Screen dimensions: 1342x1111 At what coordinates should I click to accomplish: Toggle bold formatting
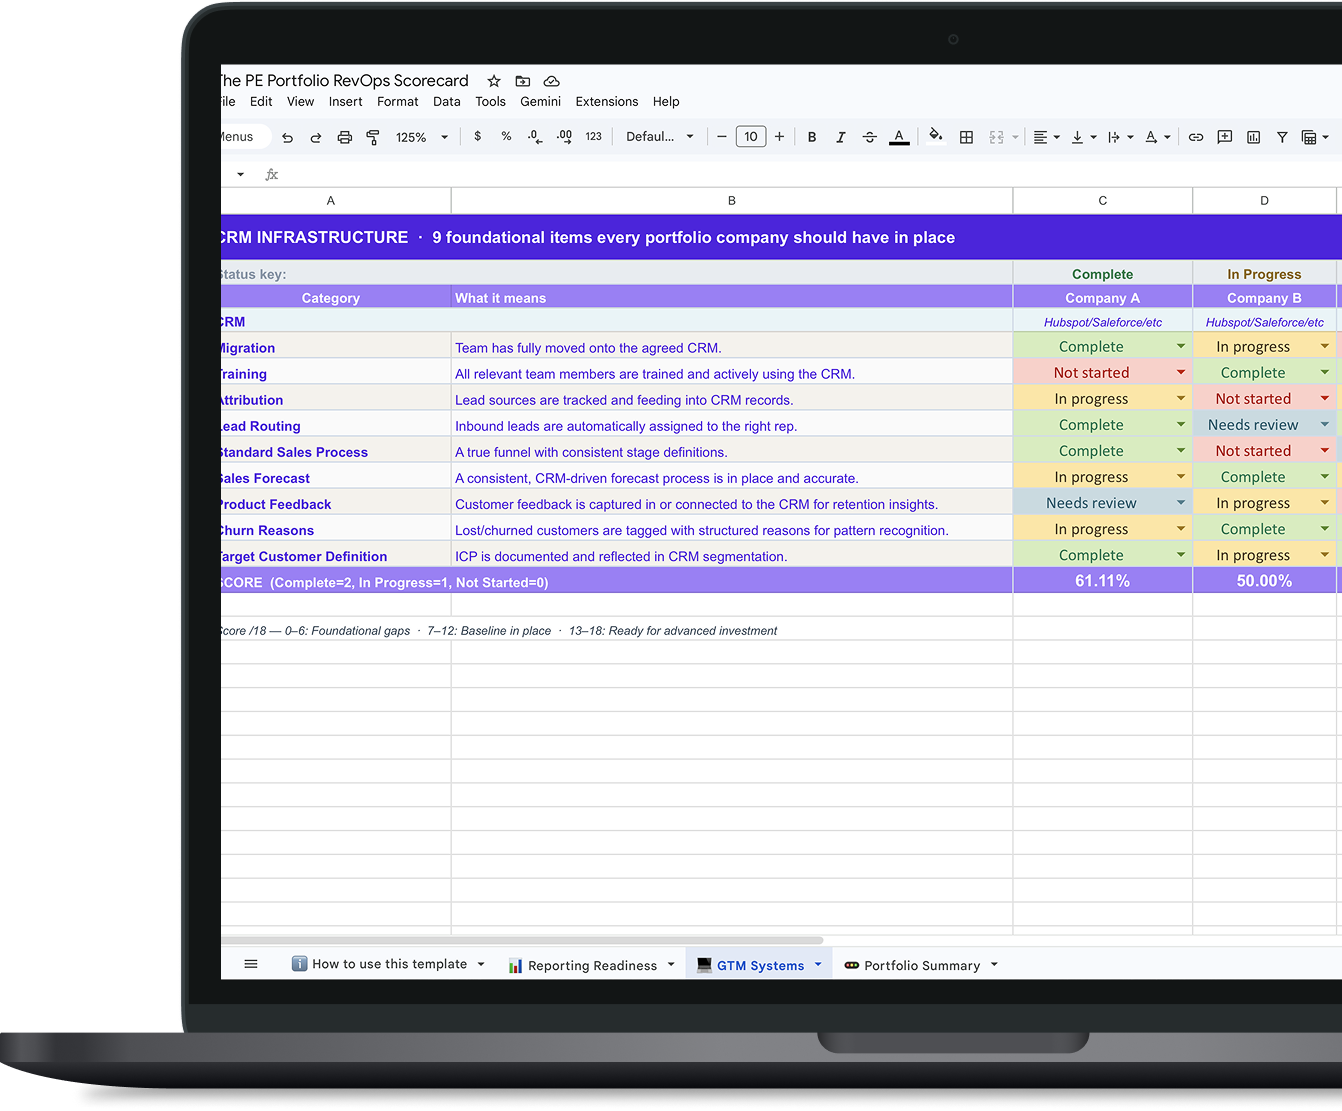click(812, 137)
